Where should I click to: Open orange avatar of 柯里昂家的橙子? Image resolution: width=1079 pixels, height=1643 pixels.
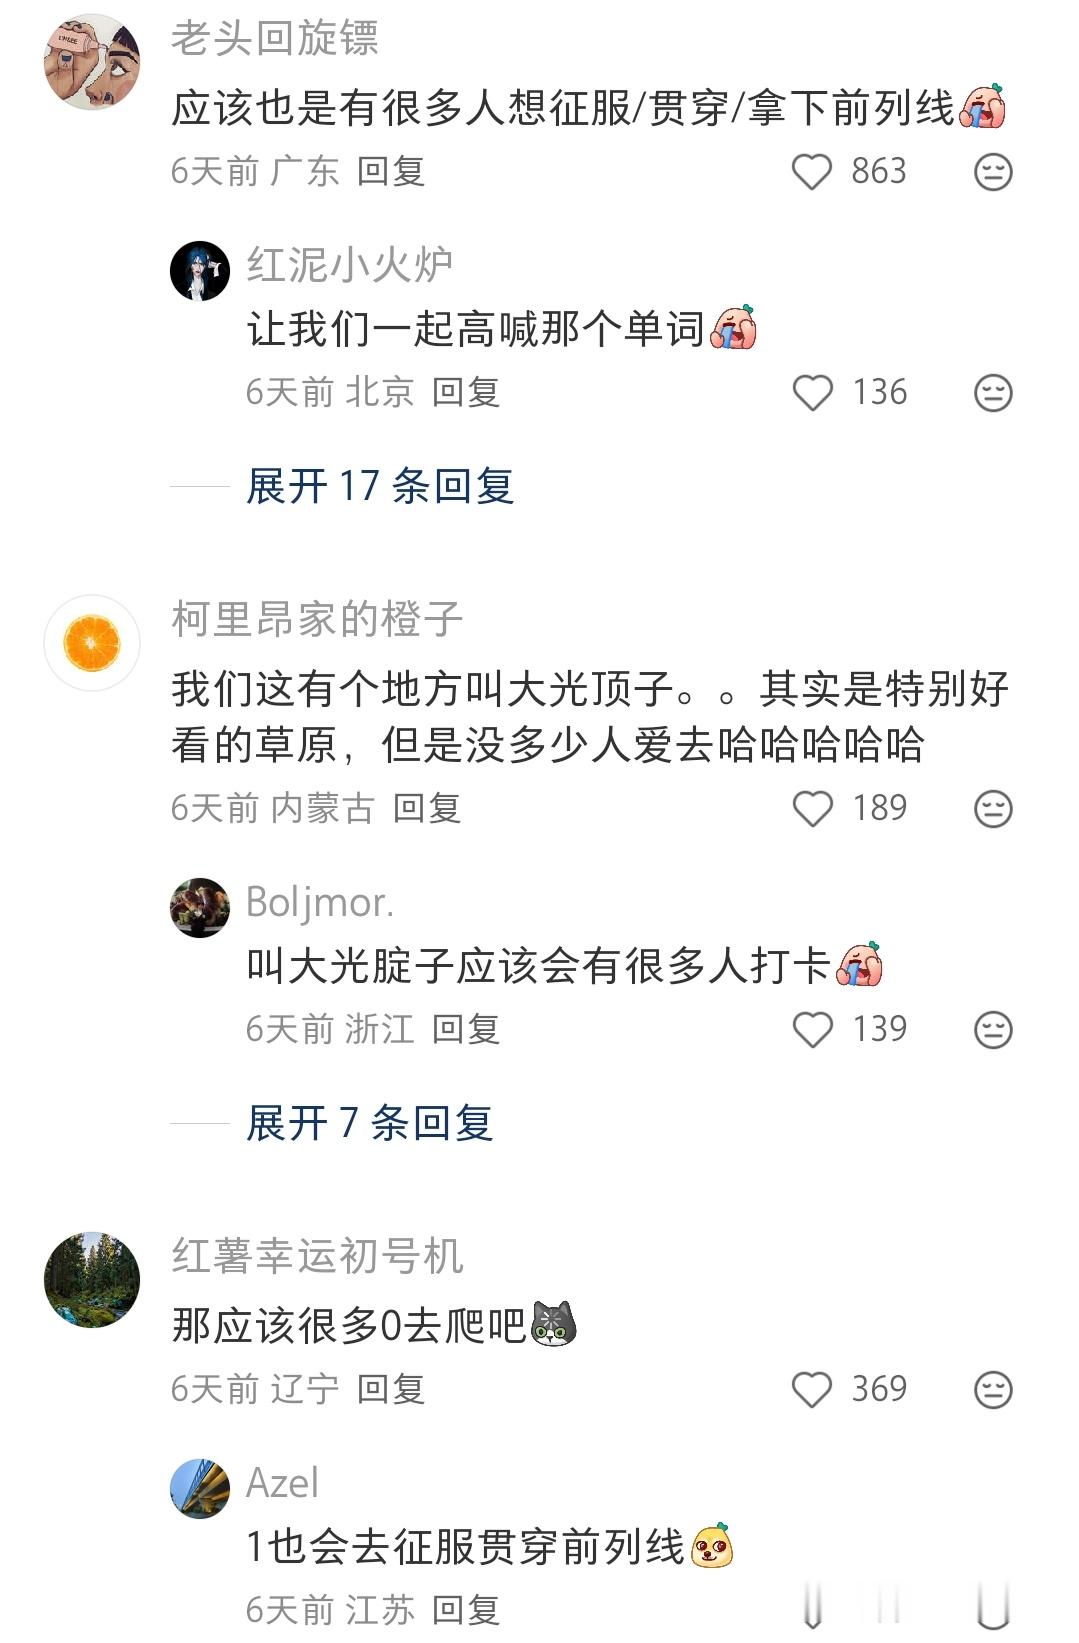[92, 643]
